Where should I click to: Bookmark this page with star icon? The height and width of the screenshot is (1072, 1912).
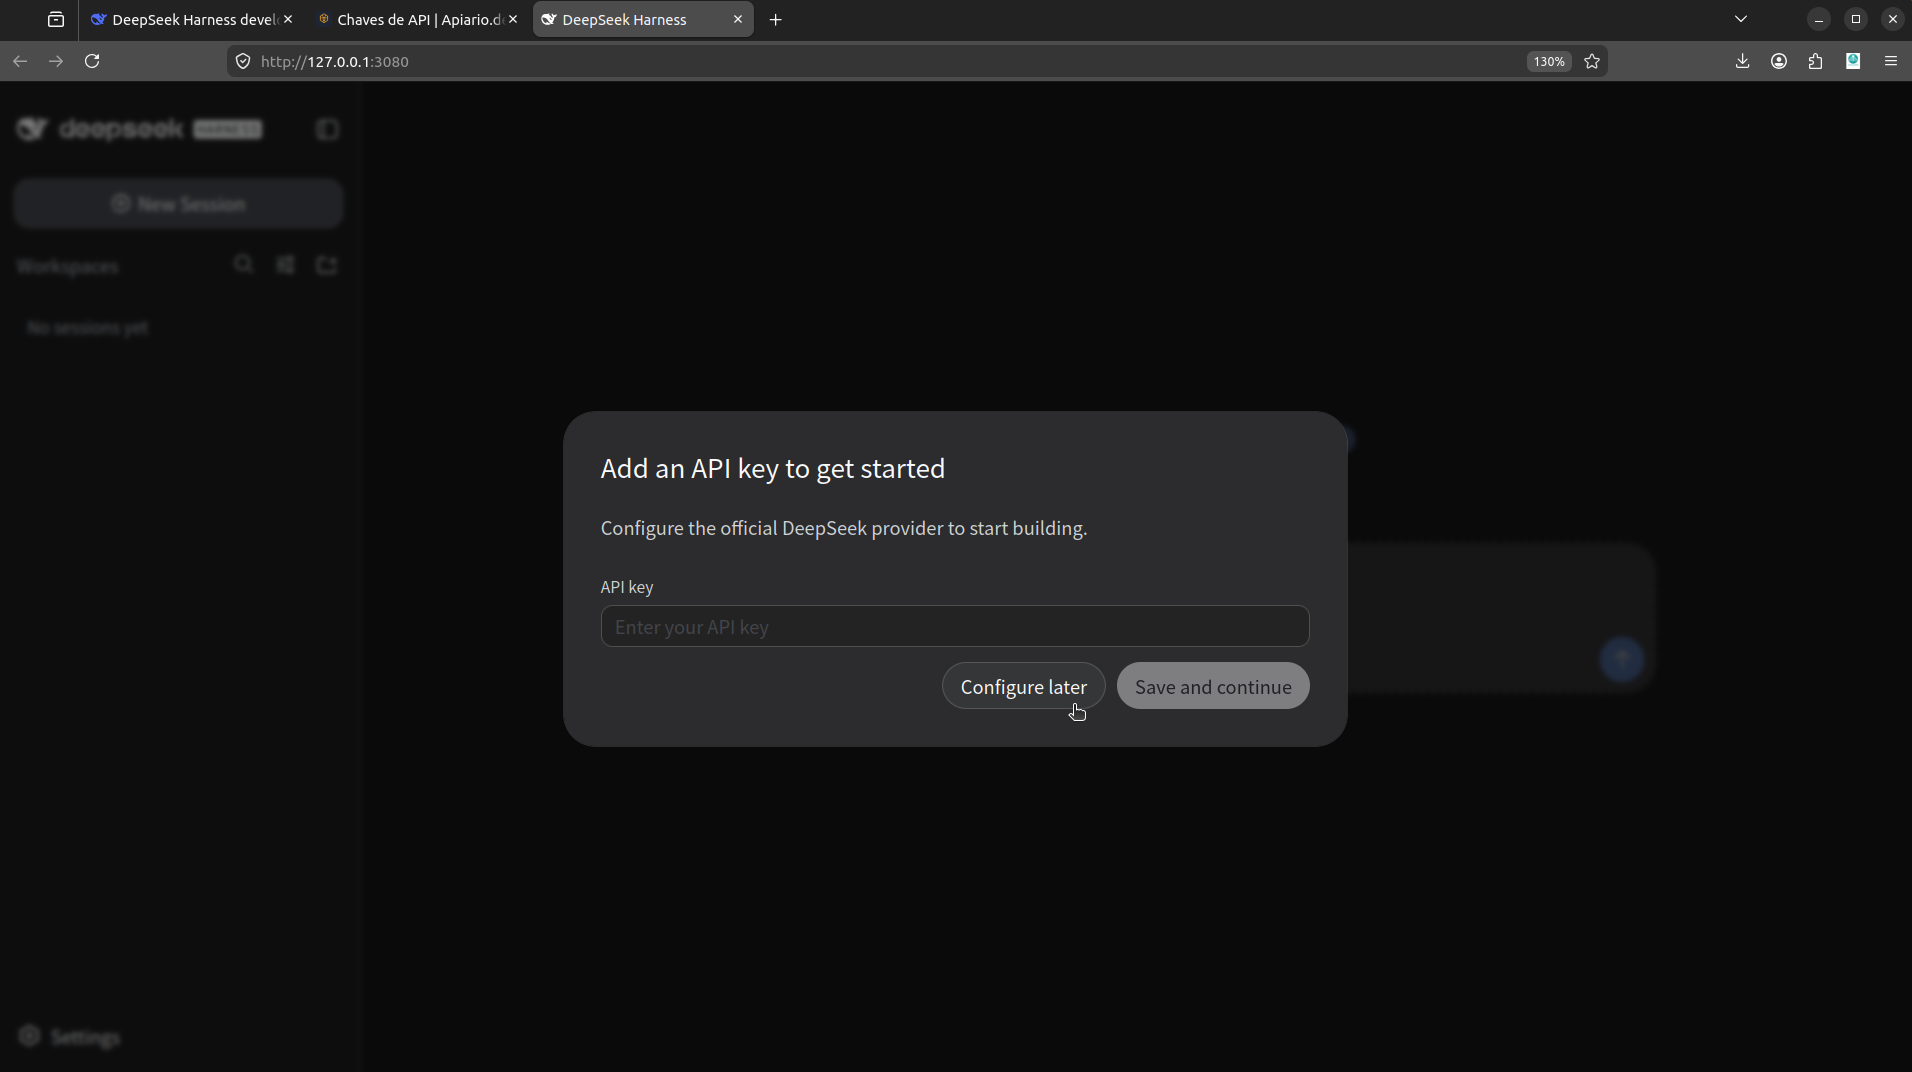click(x=1592, y=61)
